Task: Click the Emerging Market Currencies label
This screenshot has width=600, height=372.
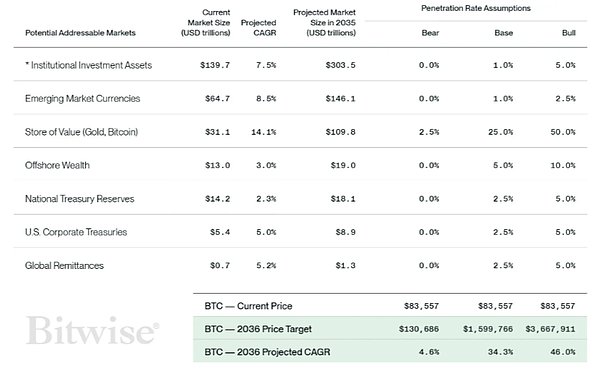Action: [83, 99]
